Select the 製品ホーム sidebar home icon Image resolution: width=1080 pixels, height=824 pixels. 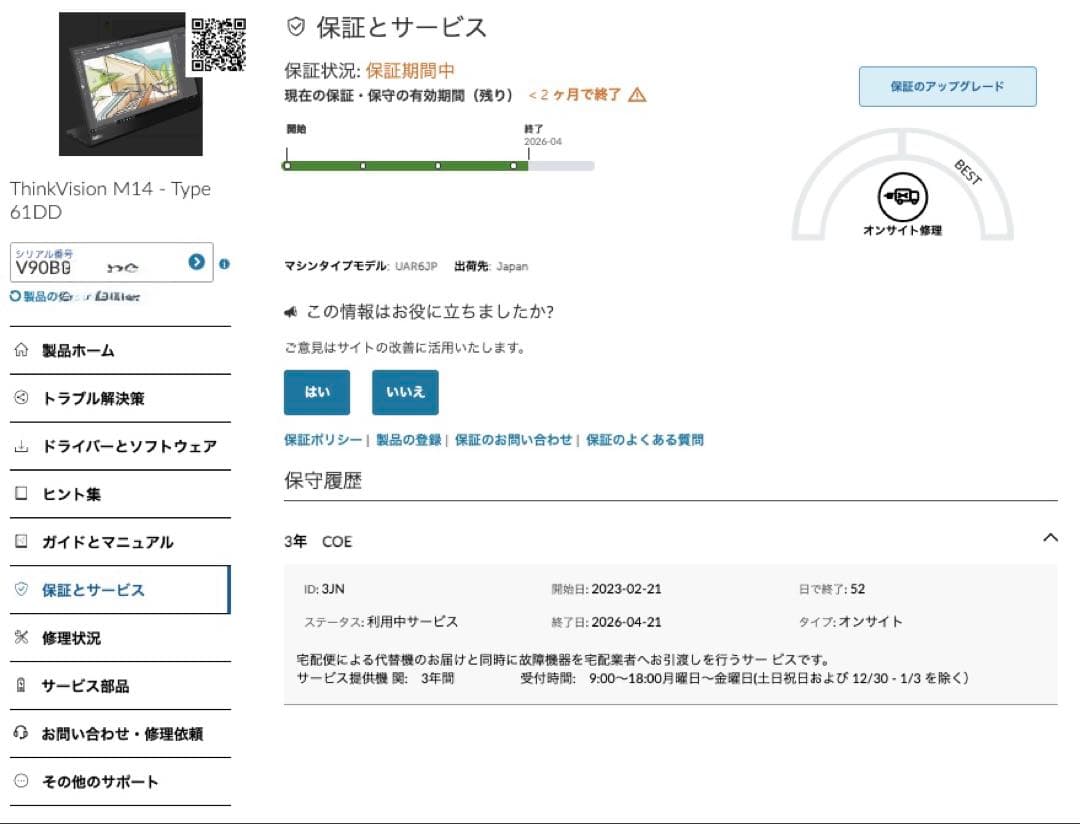pos(20,350)
